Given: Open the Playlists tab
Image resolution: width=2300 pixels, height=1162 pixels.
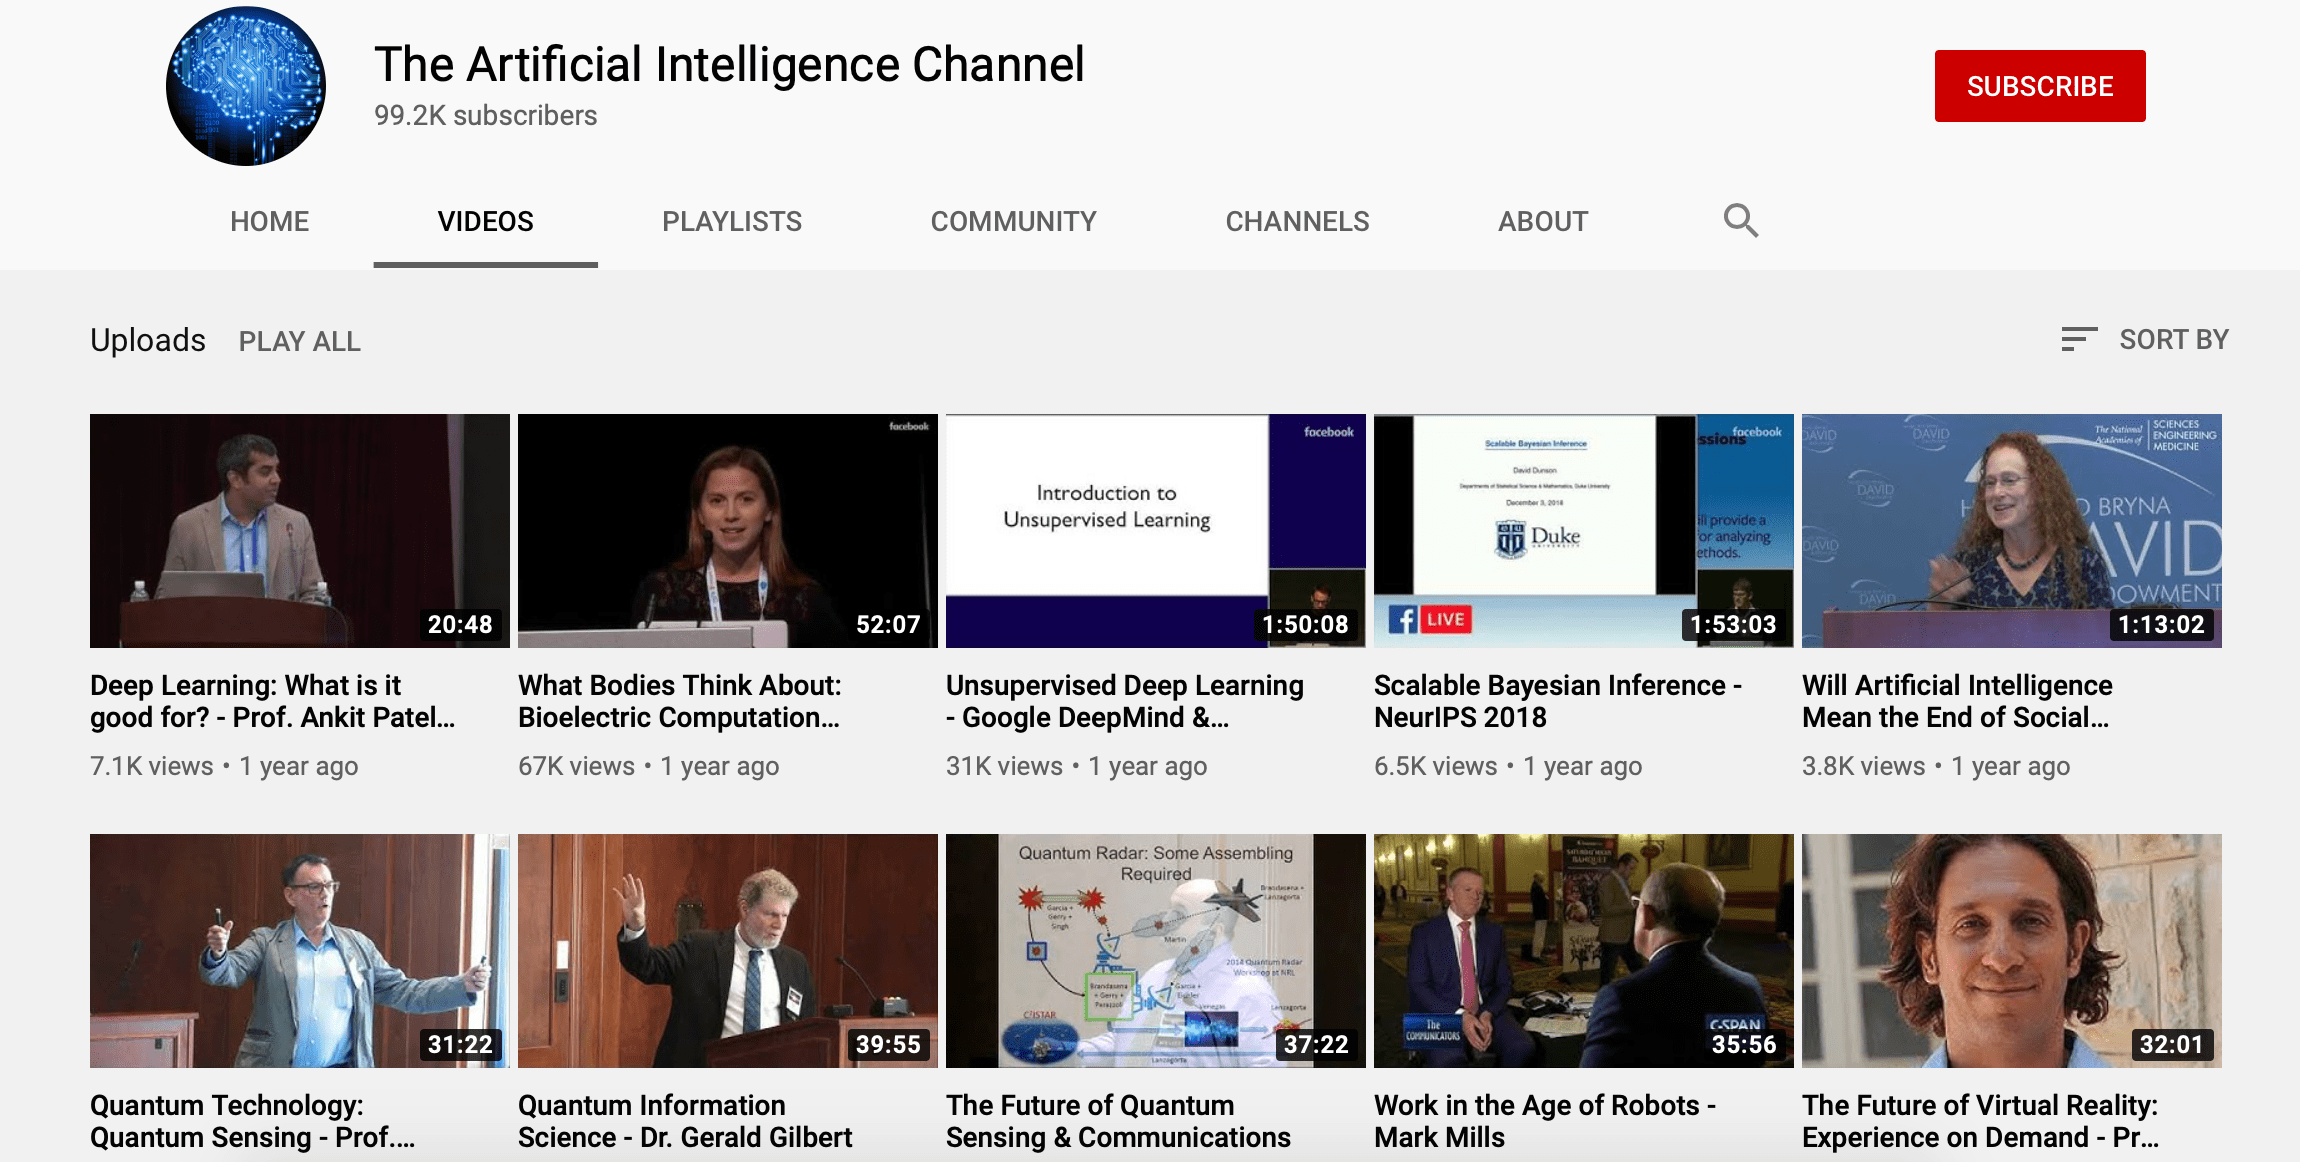Looking at the screenshot, I should click(731, 221).
